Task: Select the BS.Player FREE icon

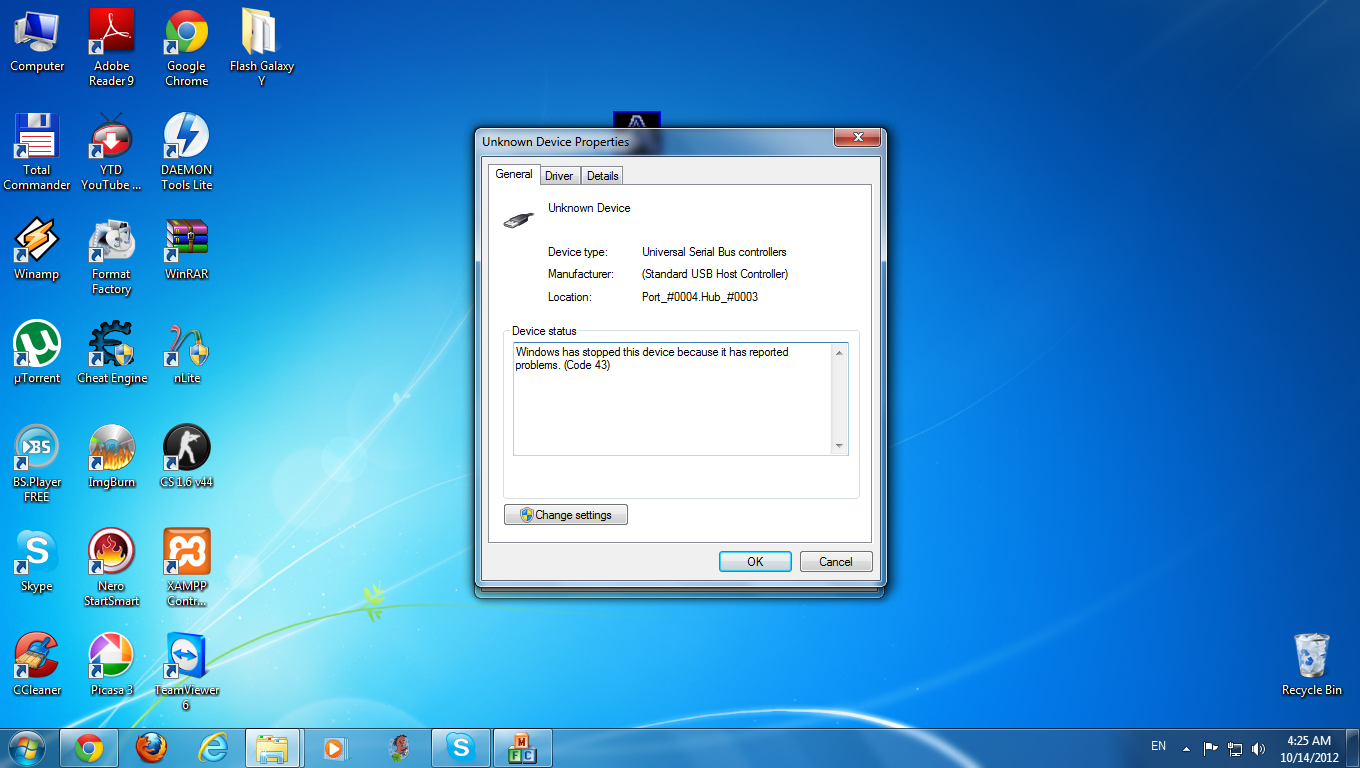Action: (37, 463)
